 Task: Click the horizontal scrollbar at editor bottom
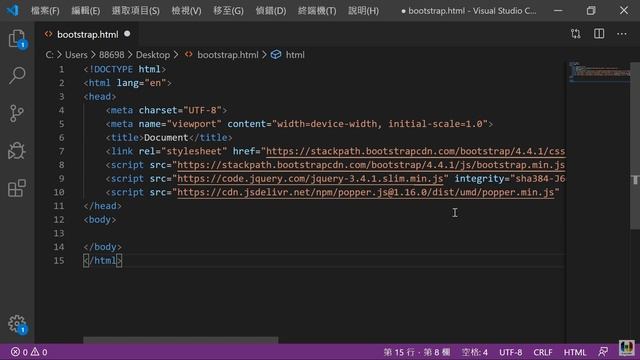tap(180, 340)
